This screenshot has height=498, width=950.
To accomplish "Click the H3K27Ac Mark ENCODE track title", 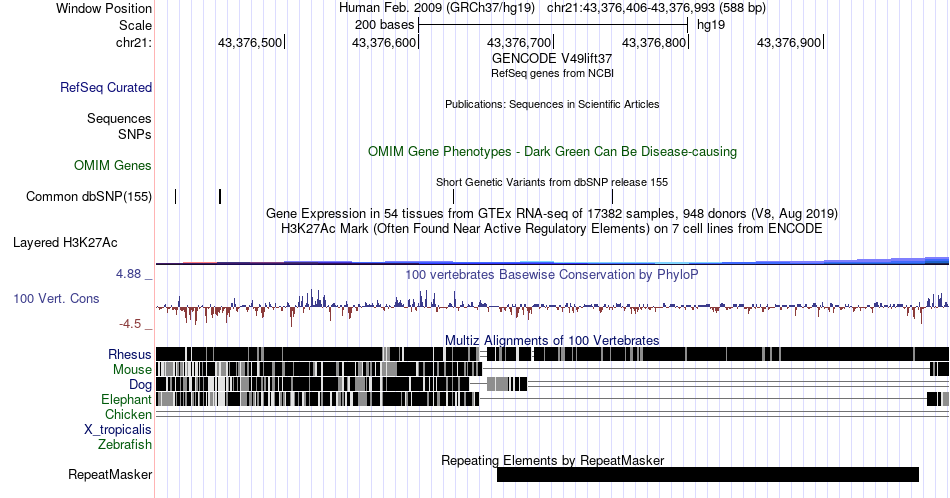I will [x=552, y=228].
